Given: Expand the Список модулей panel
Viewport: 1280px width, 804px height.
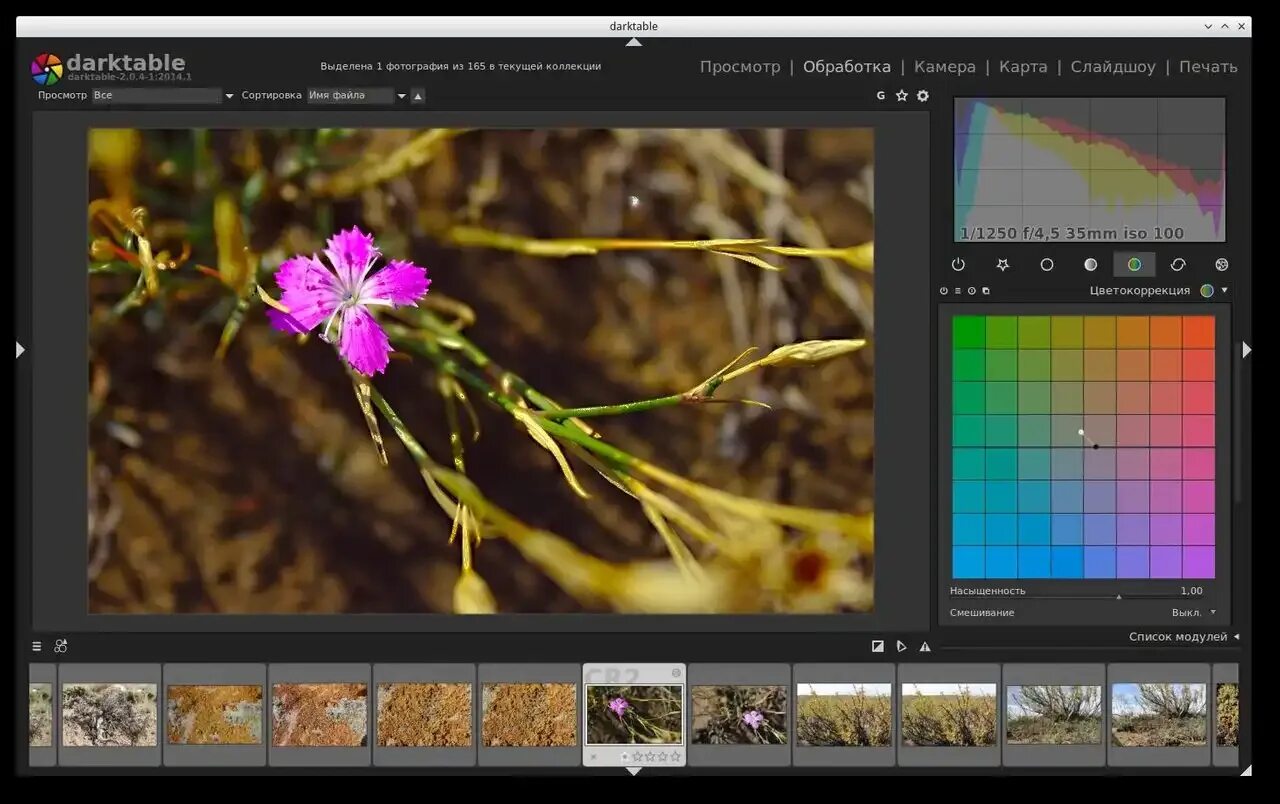Looking at the screenshot, I should (x=1180, y=636).
